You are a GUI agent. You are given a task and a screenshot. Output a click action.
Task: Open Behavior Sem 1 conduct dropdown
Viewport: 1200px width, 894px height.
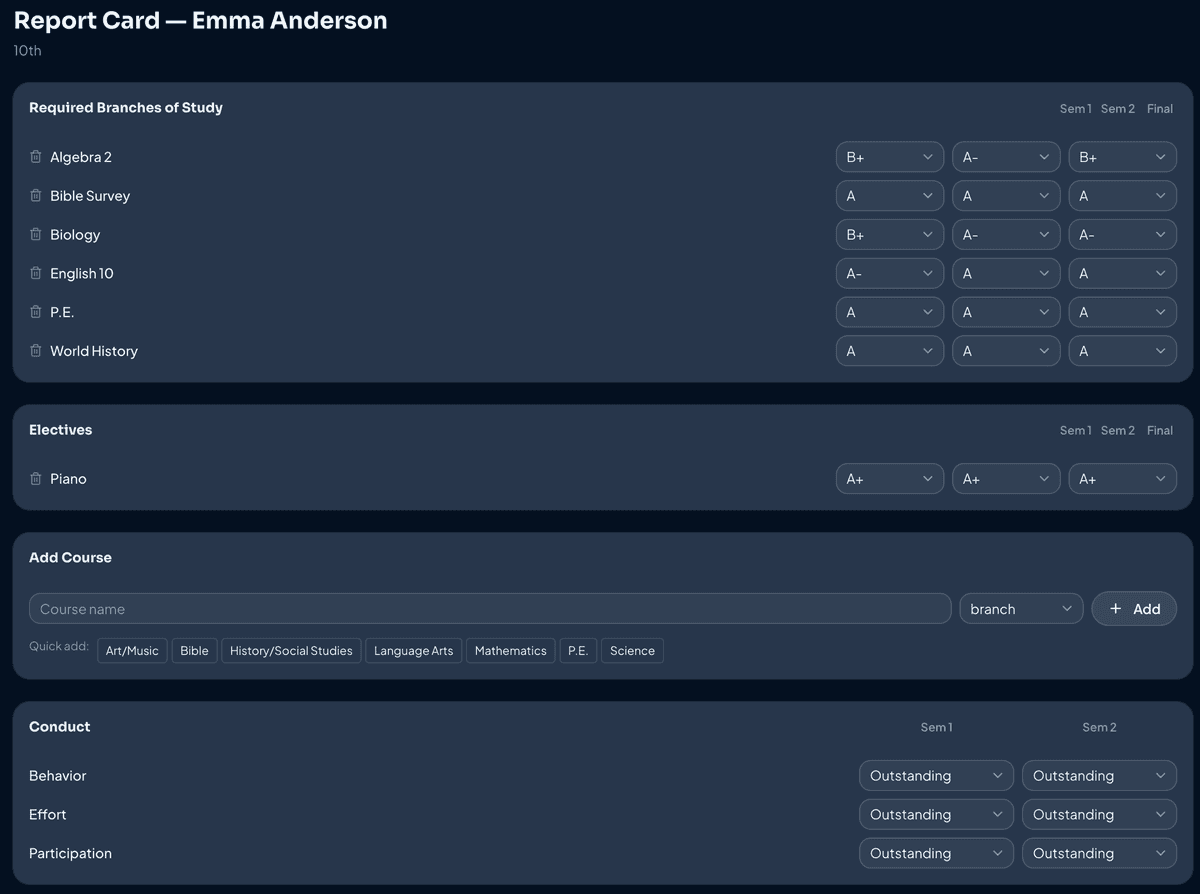tap(935, 776)
